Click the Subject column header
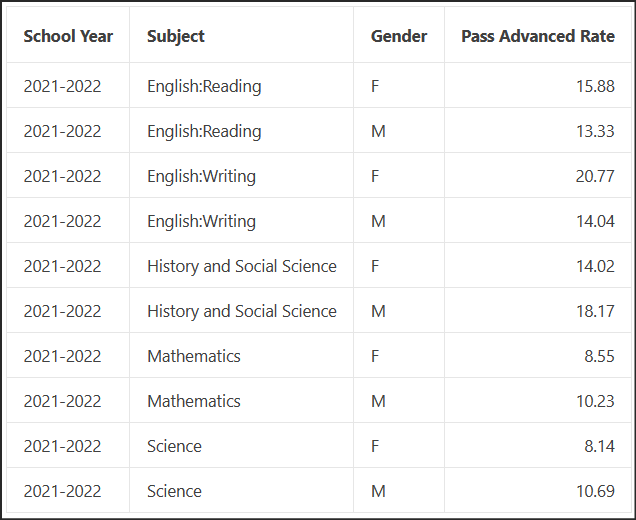This screenshot has height=520, width=636. coord(176,36)
